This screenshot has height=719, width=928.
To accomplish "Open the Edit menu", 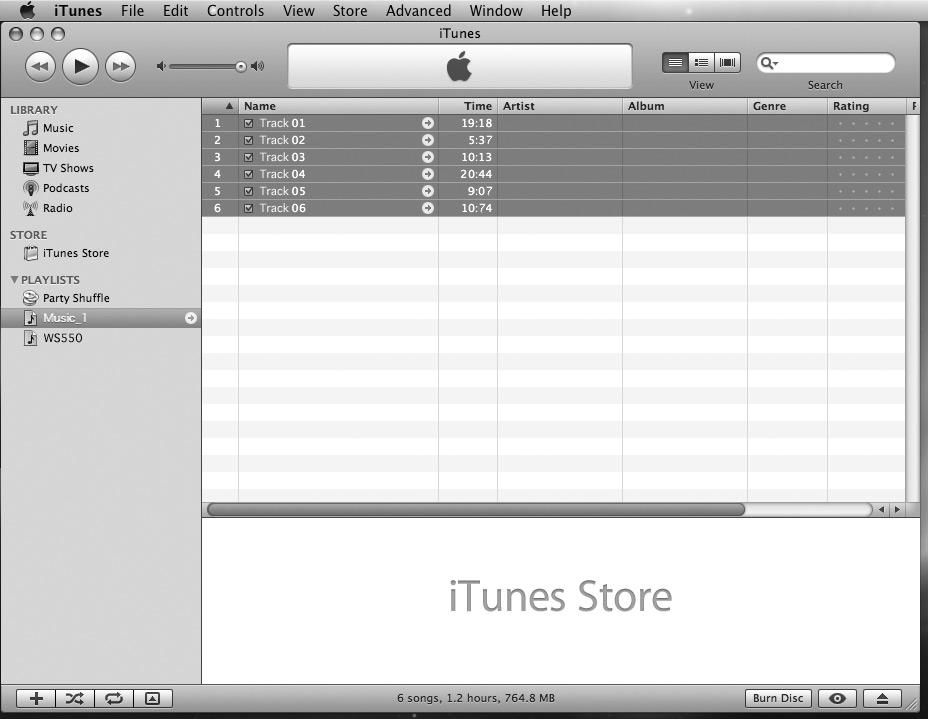I will click(176, 11).
